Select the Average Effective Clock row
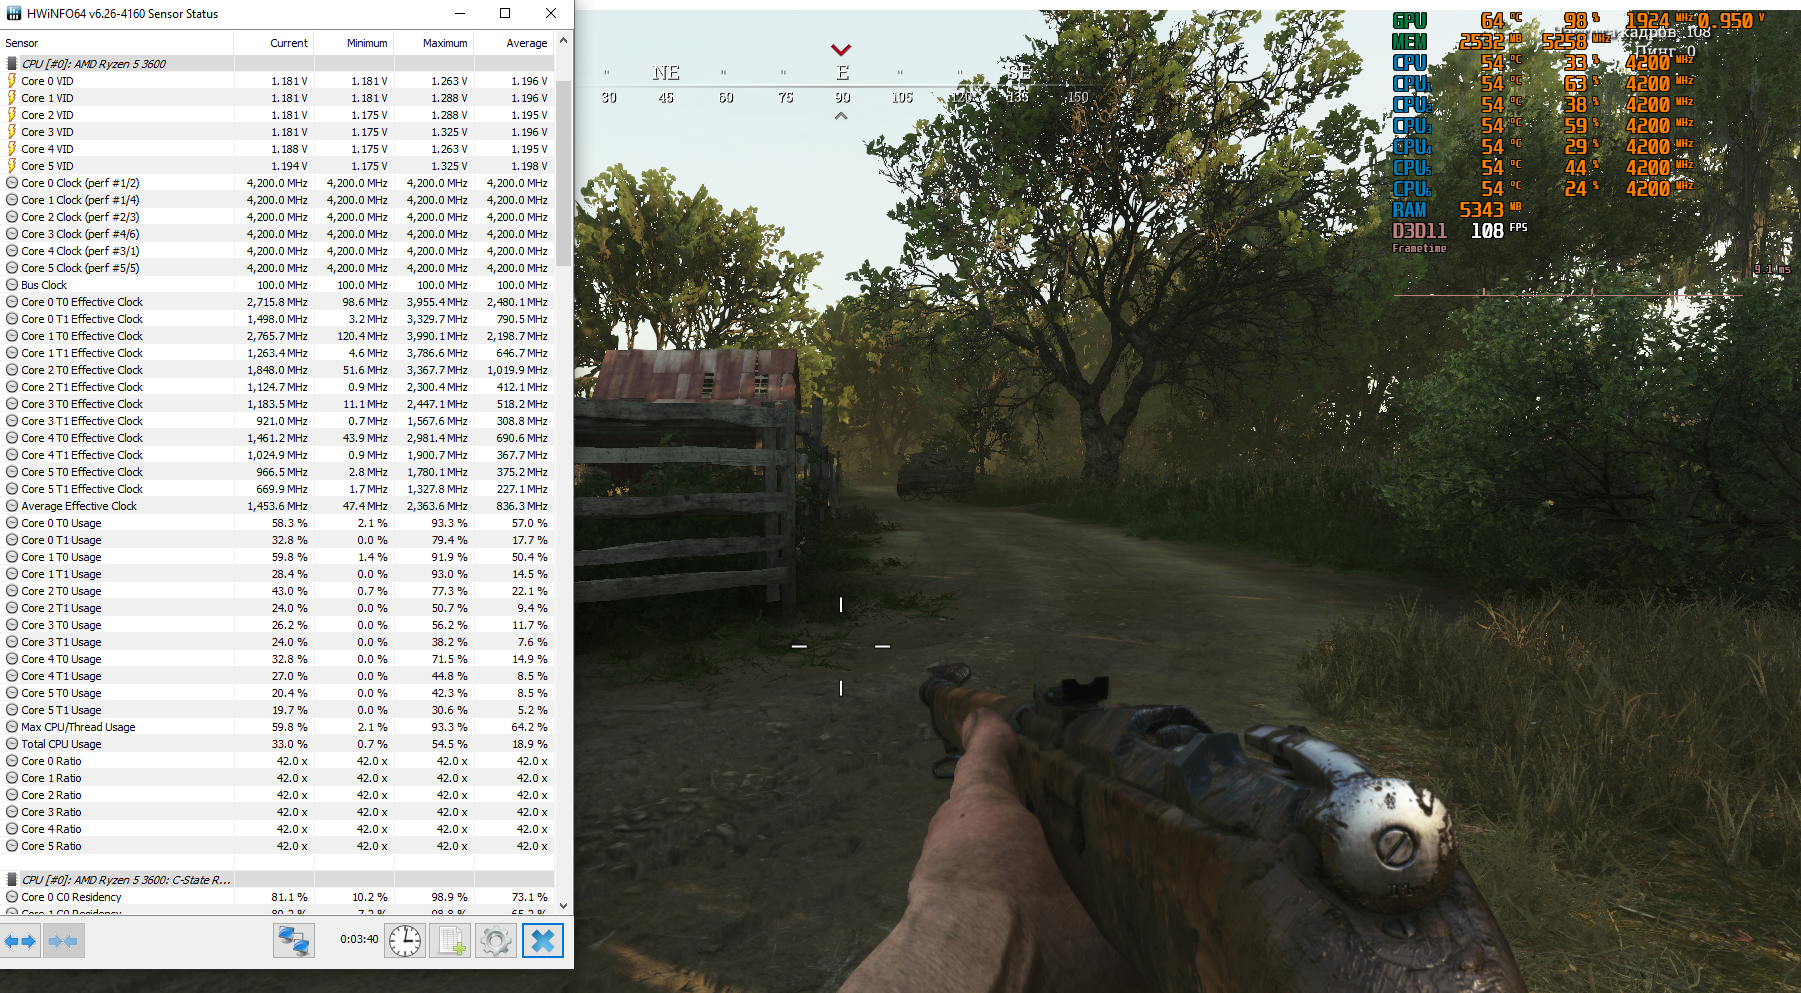The width and height of the screenshot is (1801, 993). point(278,506)
